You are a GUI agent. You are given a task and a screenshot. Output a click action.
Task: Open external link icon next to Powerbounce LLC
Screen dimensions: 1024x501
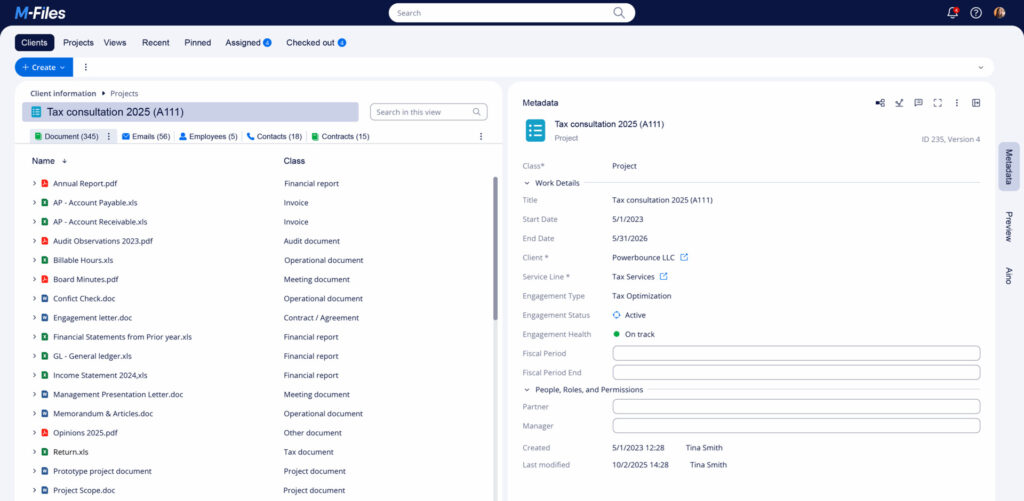684,258
